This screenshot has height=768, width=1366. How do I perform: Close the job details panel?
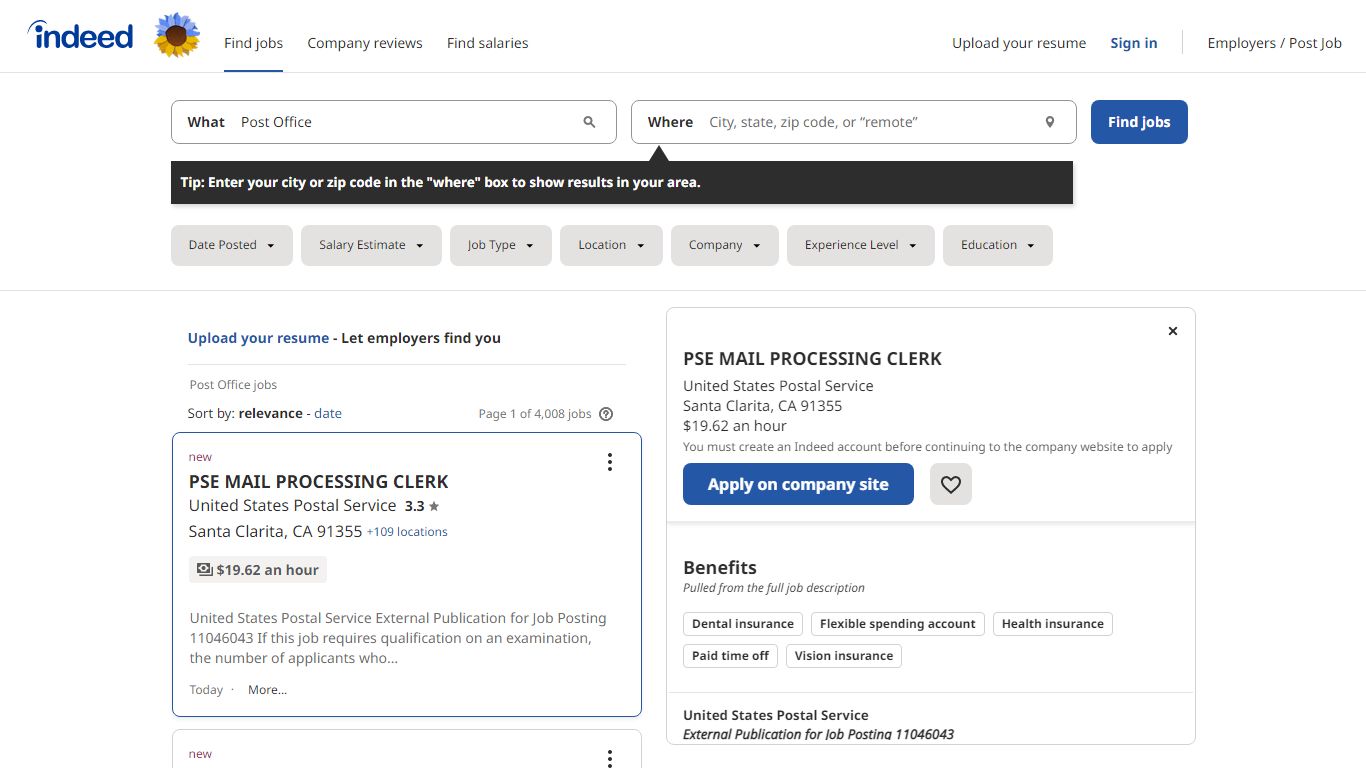coord(1173,331)
